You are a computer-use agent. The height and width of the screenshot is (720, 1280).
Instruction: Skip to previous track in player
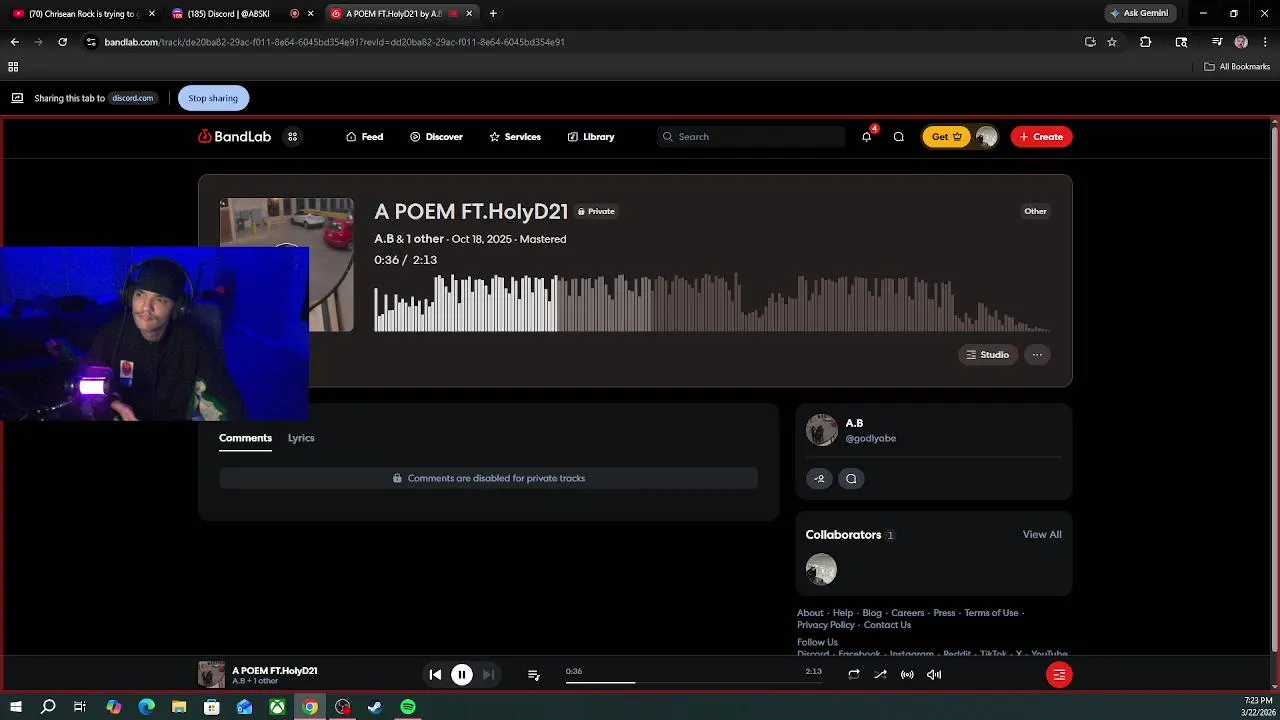(435, 675)
